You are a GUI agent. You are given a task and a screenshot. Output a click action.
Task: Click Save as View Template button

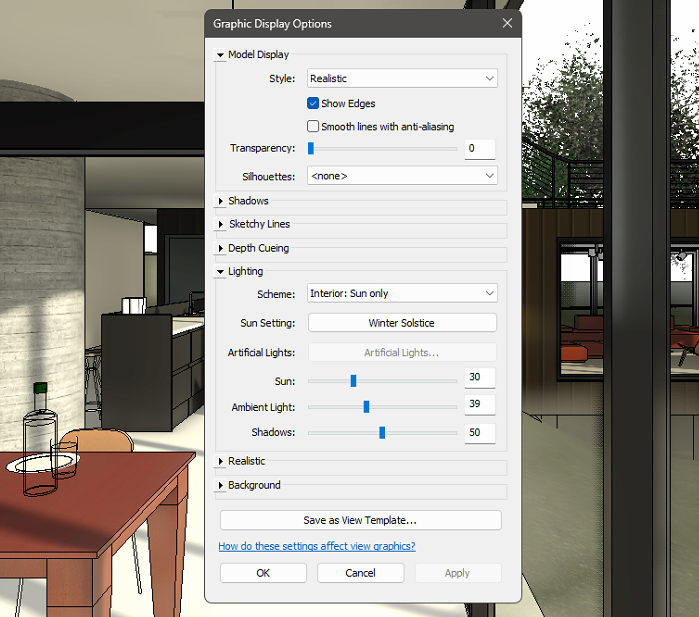point(360,520)
